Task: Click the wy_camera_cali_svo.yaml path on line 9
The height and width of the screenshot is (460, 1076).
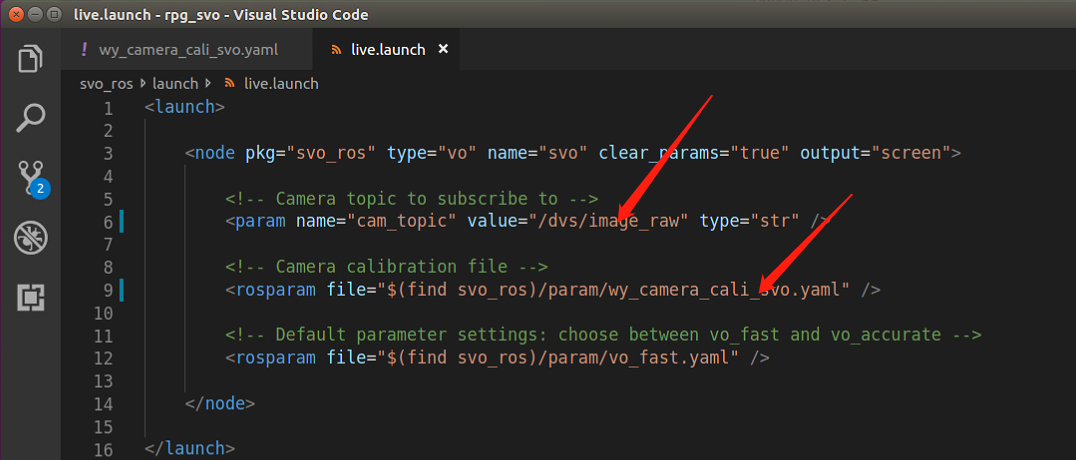Action: 614,290
